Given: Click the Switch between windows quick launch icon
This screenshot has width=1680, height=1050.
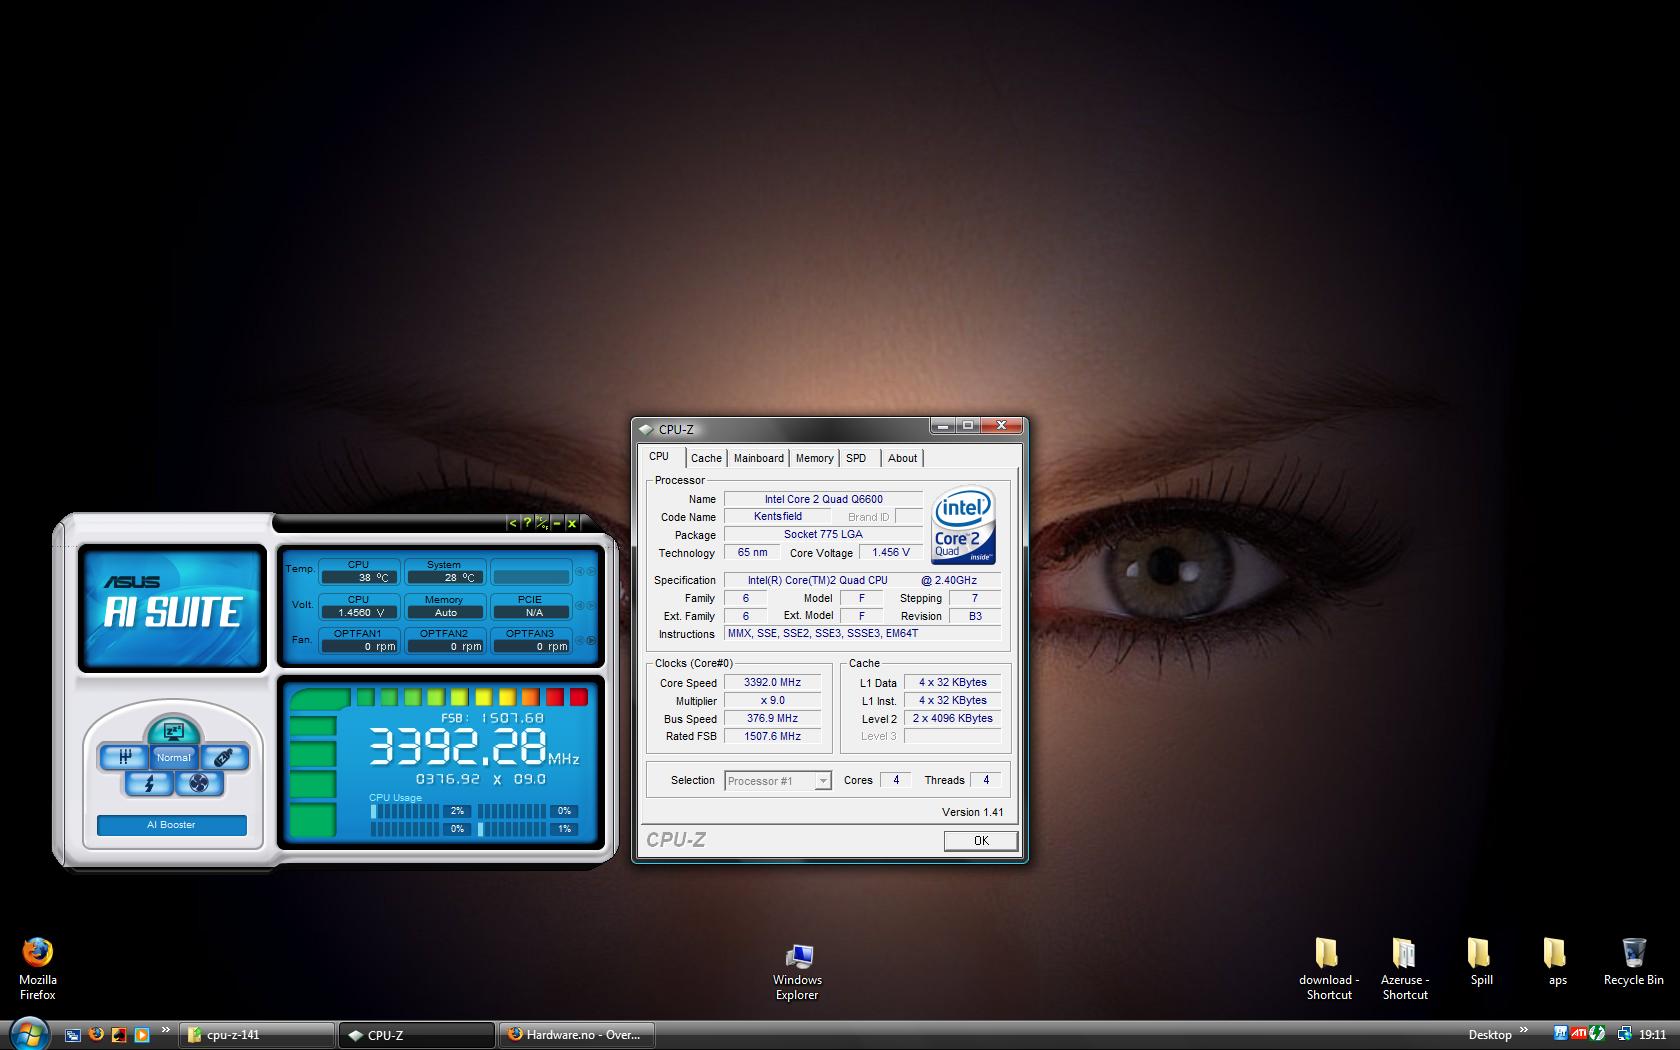Looking at the screenshot, I should [x=72, y=1035].
